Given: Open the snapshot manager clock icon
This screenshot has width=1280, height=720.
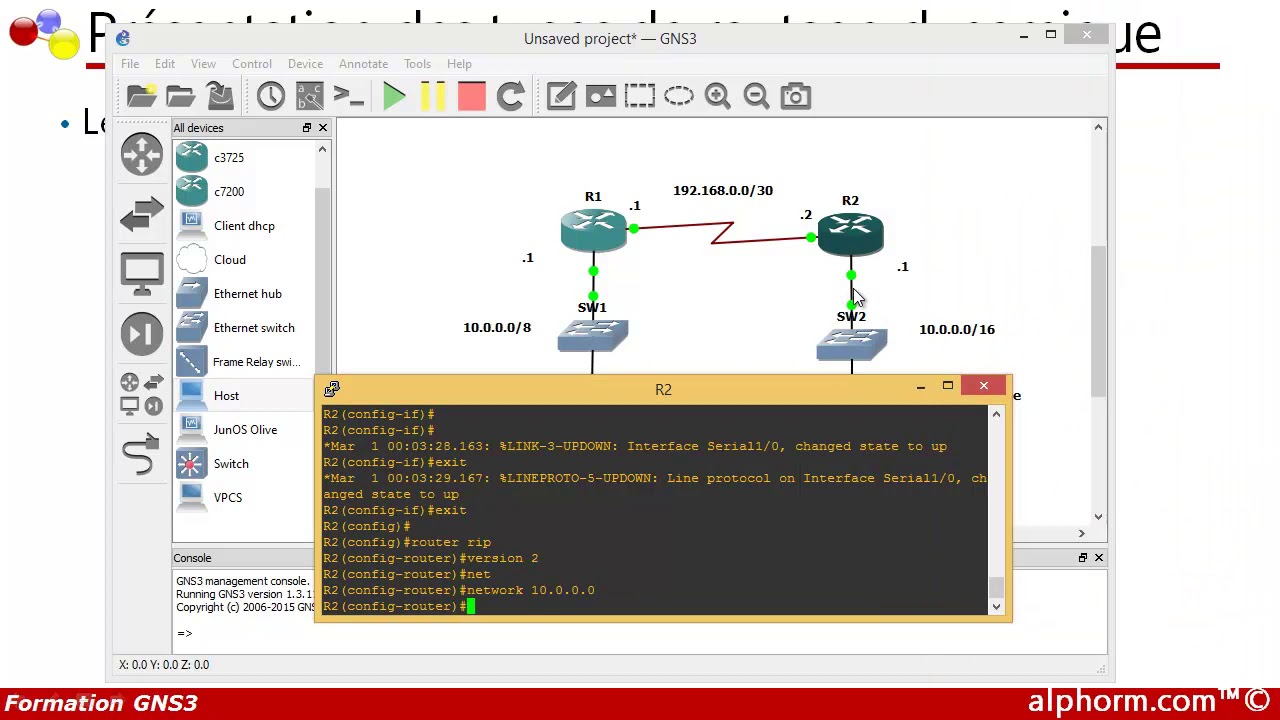Looking at the screenshot, I should [270, 96].
